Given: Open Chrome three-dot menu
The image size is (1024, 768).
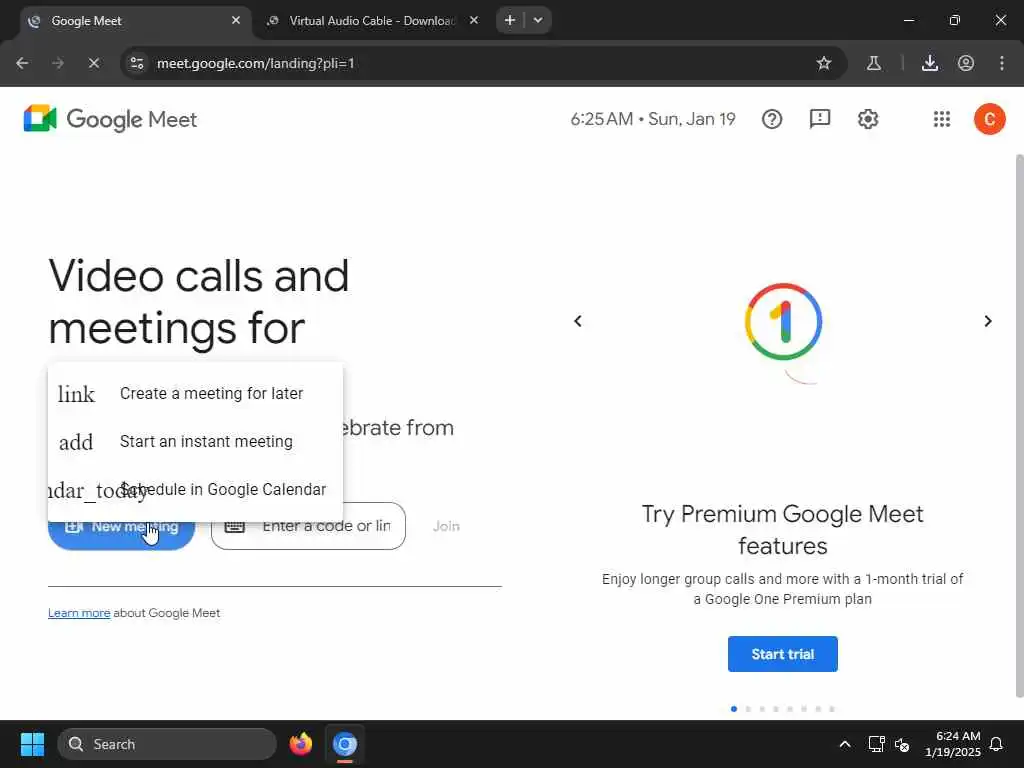Looking at the screenshot, I should [1002, 63].
